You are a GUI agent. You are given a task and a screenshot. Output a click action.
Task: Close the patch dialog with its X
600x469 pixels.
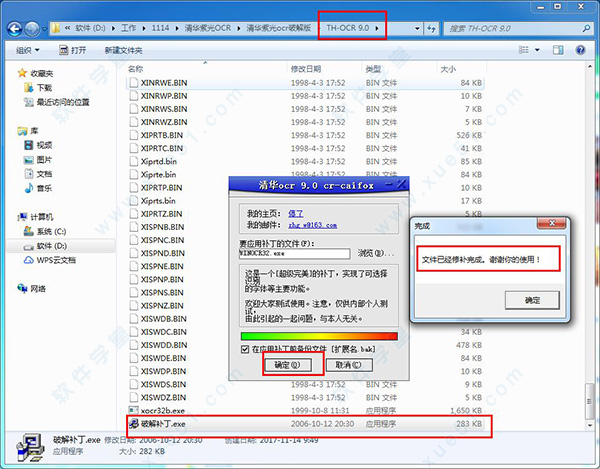click(401, 185)
